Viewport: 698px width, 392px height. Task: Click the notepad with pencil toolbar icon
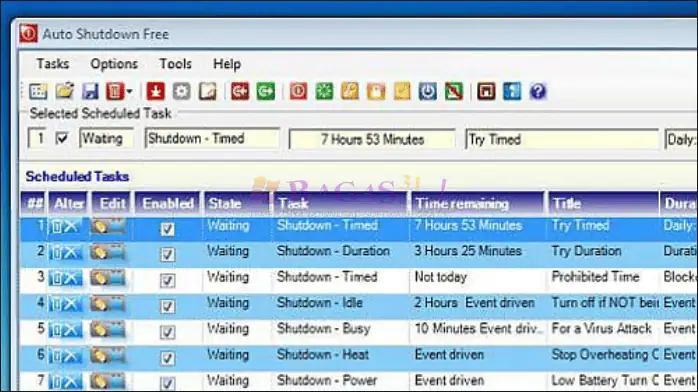[x=207, y=91]
